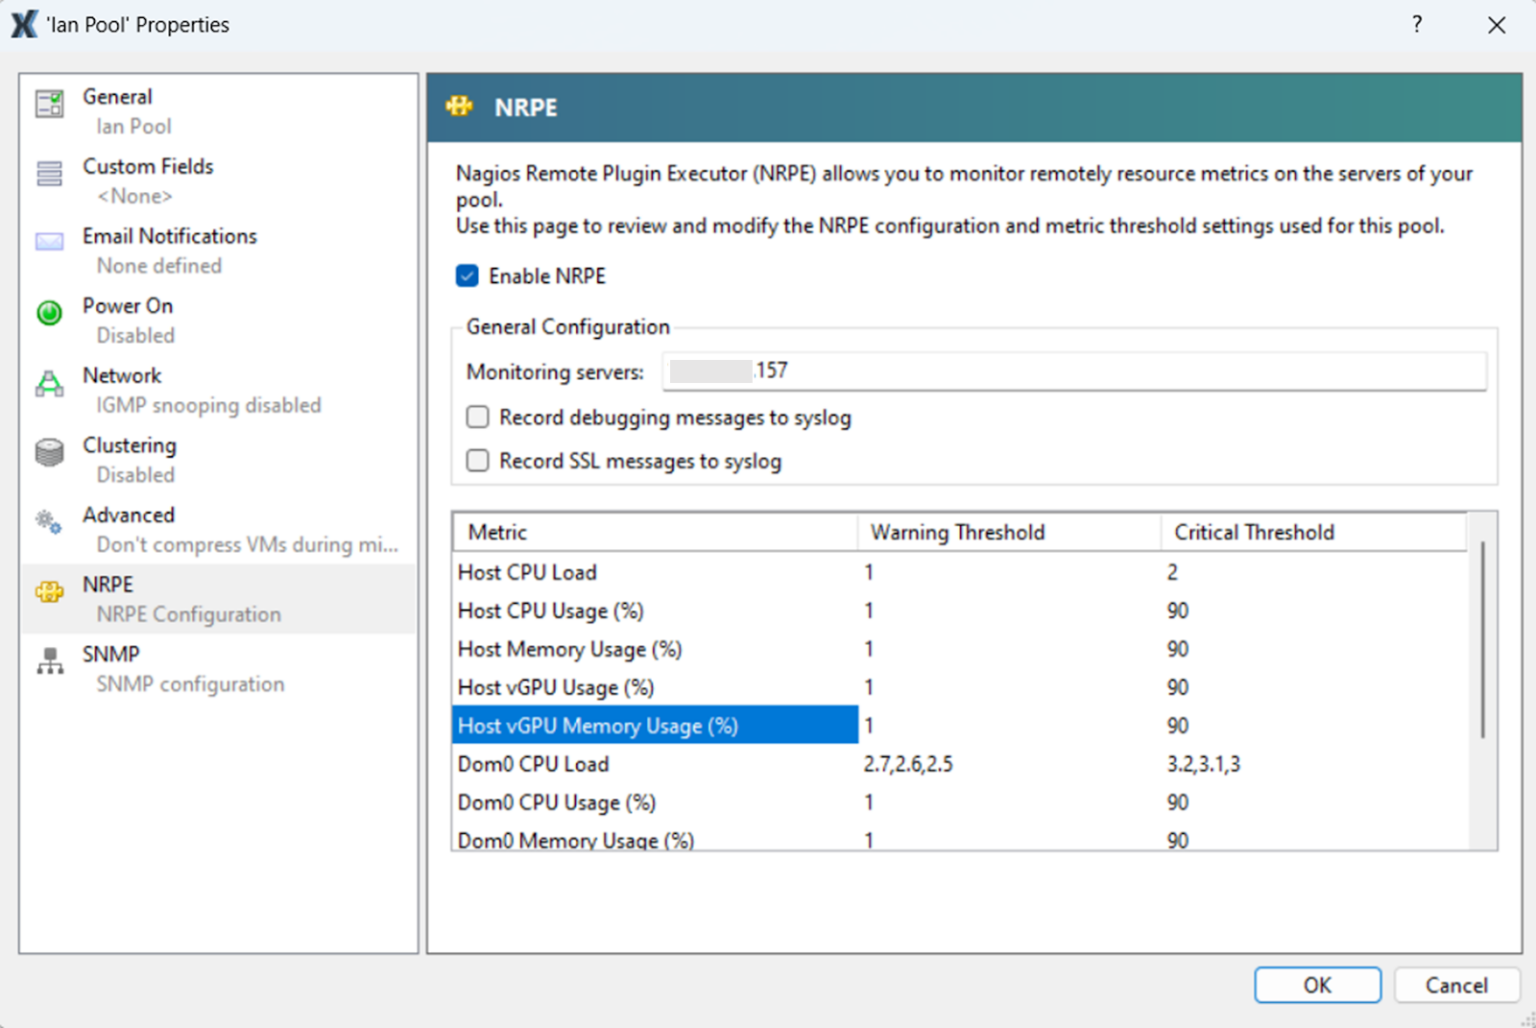Open Custom Fields settings icon
The image size is (1536, 1028).
(x=48, y=173)
